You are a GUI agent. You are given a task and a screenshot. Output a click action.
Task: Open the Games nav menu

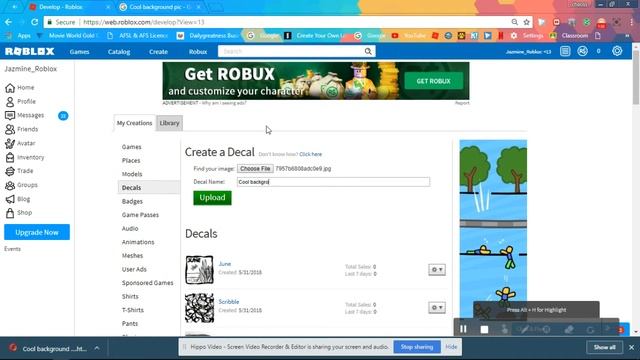80,52
